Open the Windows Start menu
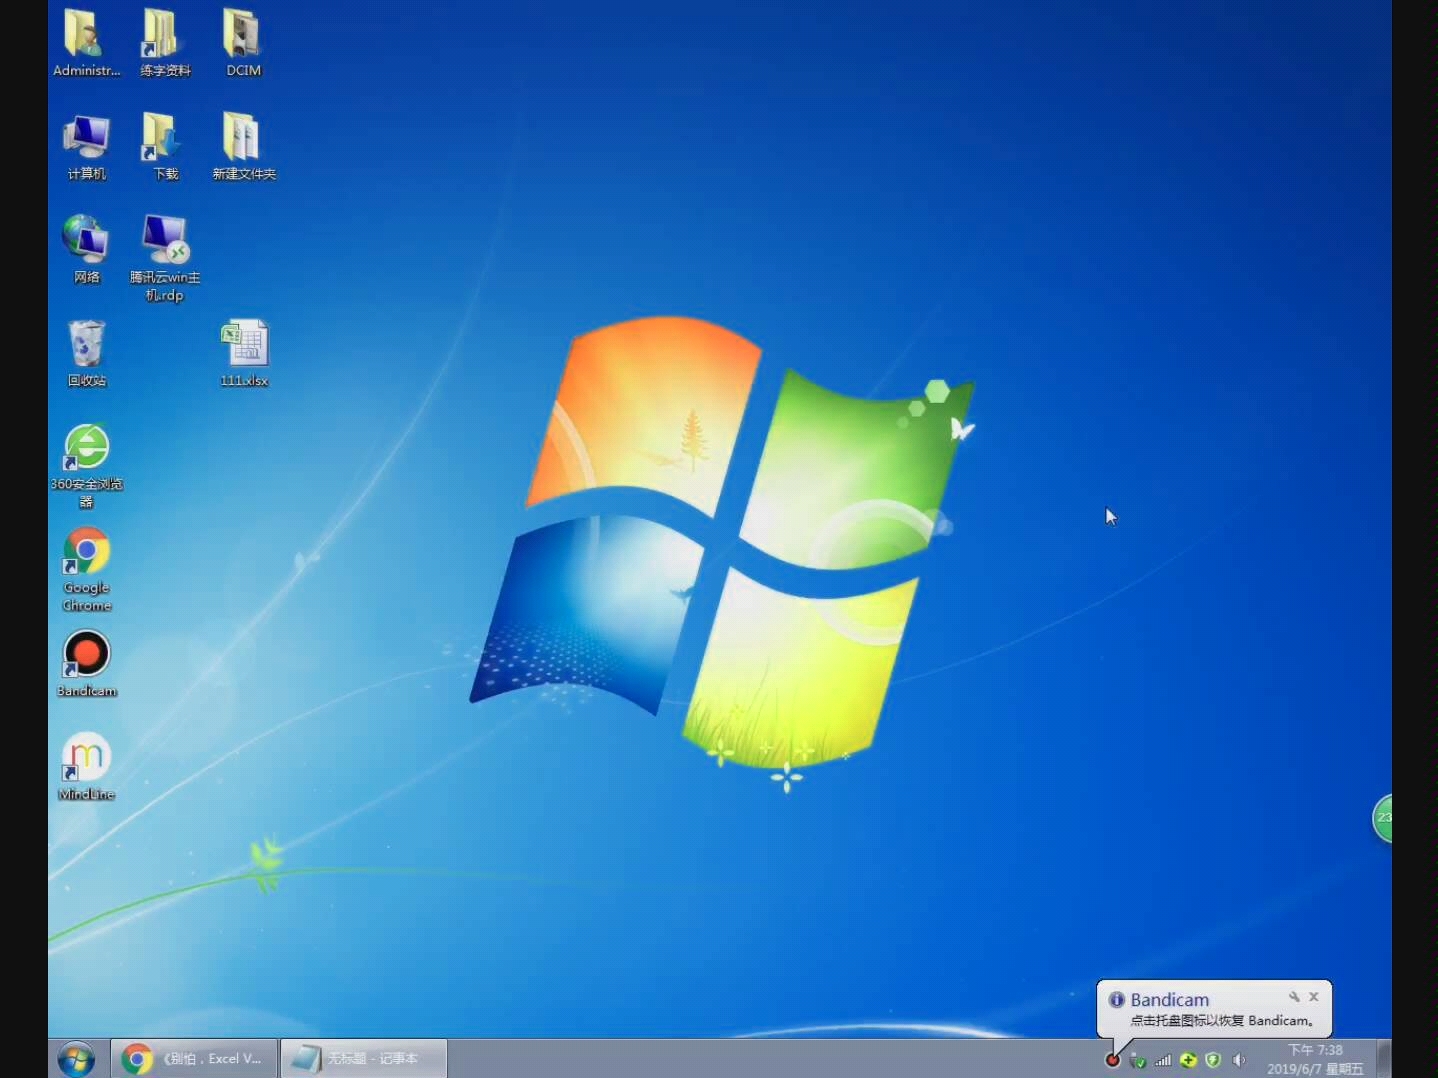Viewport: 1438px width, 1078px height. click(x=76, y=1058)
